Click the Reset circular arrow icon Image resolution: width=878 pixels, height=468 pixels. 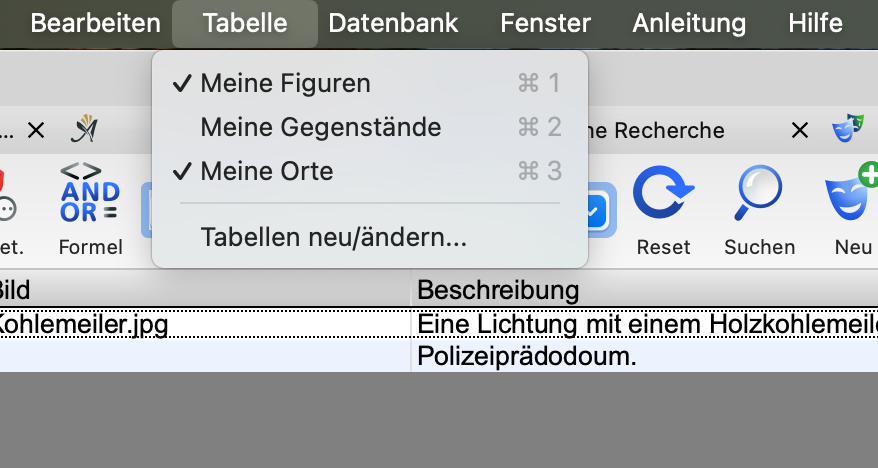(x=663, y=208)
